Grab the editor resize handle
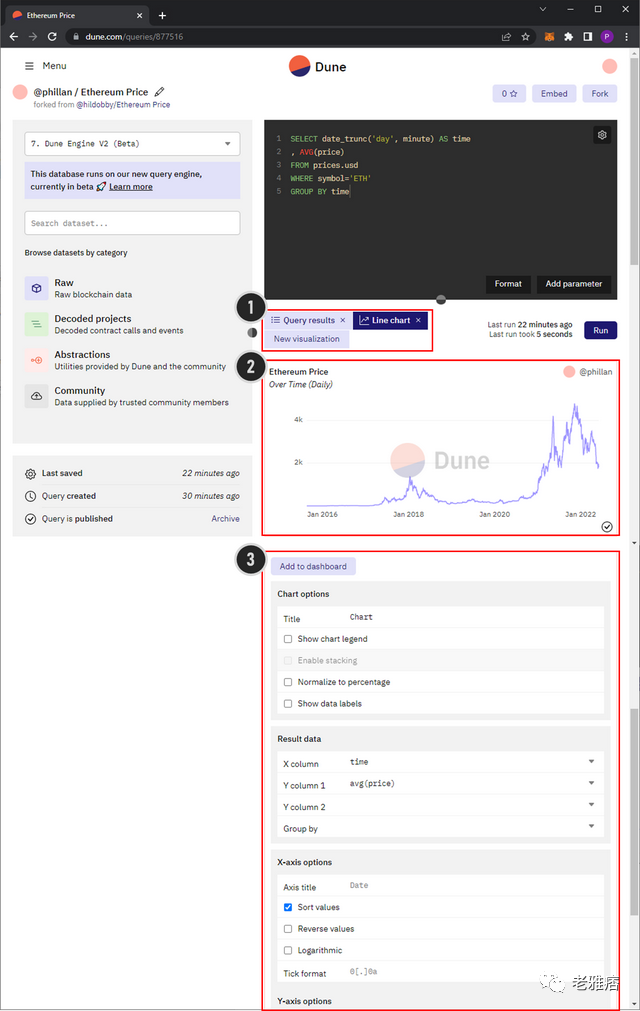640x1011 pixels. (441, 300)
